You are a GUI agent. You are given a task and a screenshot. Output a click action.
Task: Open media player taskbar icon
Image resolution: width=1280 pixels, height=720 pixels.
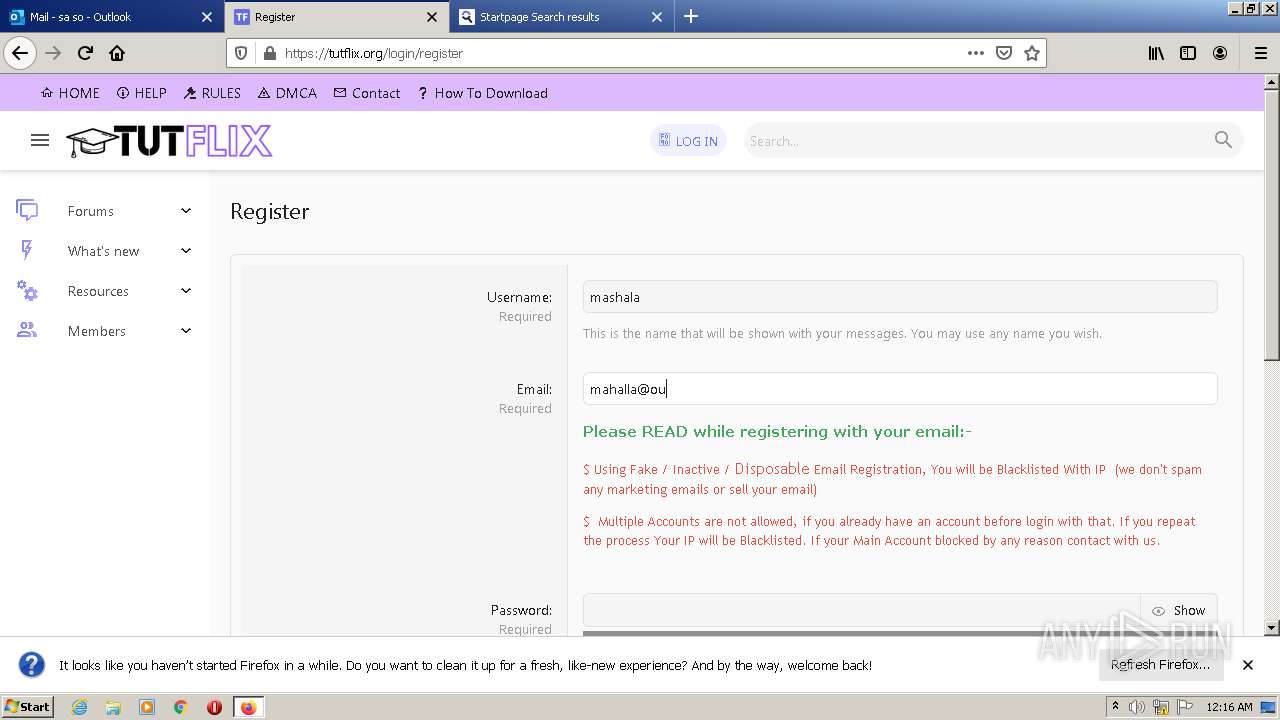click(147, 707)
